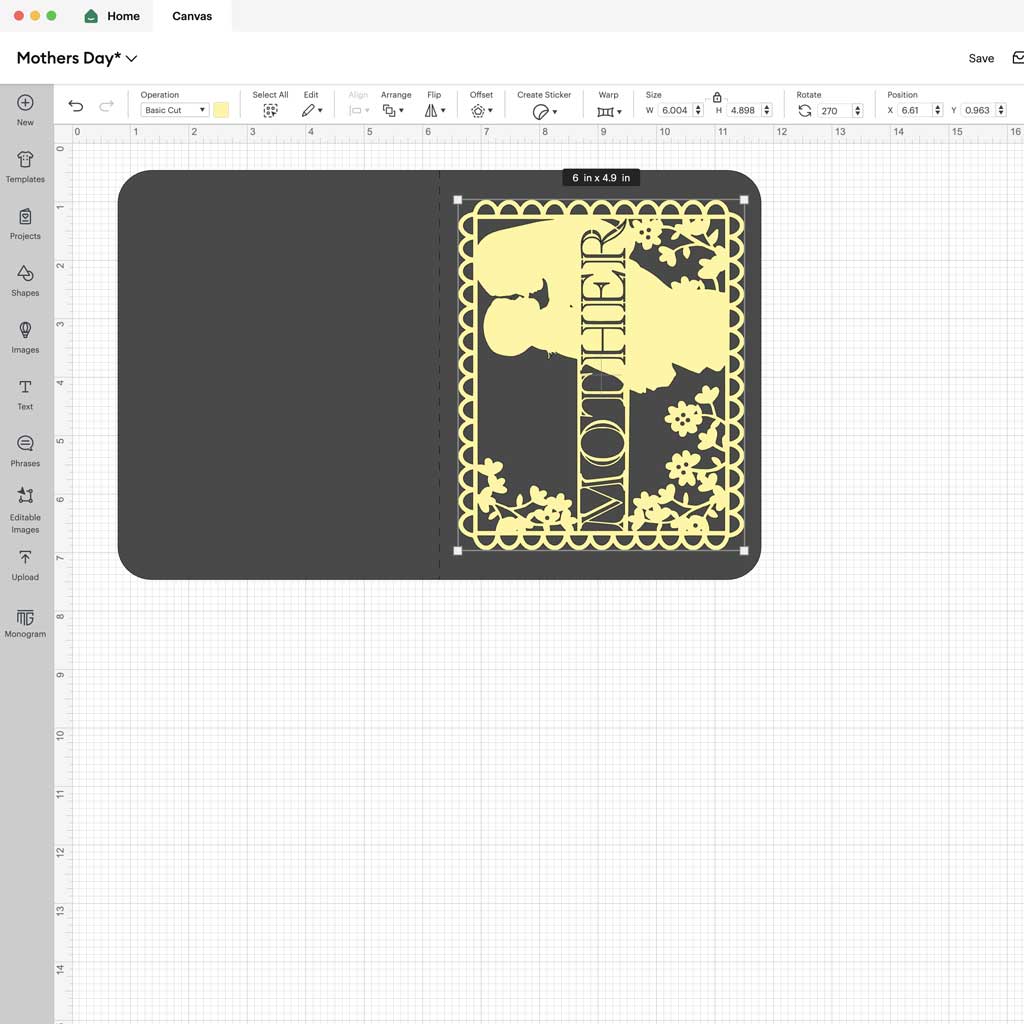Click the Upload icon
The image size is (1024, 1024).
tap(25, 557)
